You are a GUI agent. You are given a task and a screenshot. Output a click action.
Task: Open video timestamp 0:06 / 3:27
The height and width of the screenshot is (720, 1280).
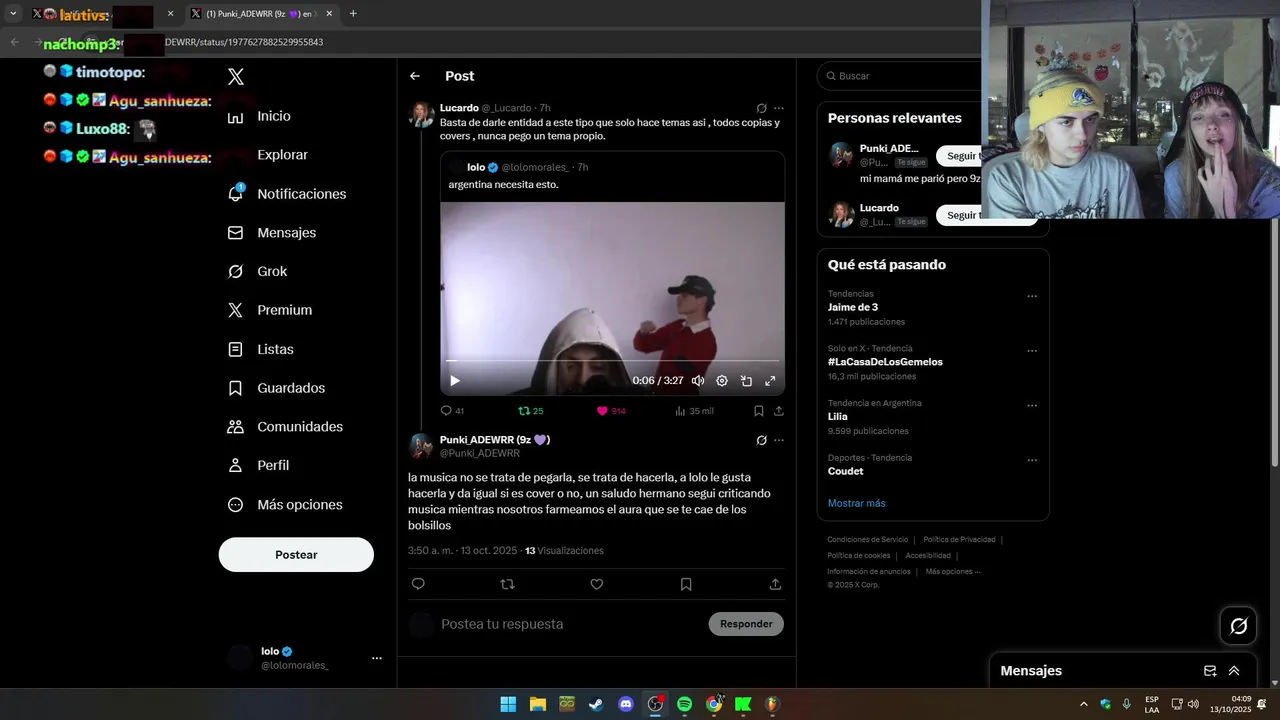[x=658, y=381]
